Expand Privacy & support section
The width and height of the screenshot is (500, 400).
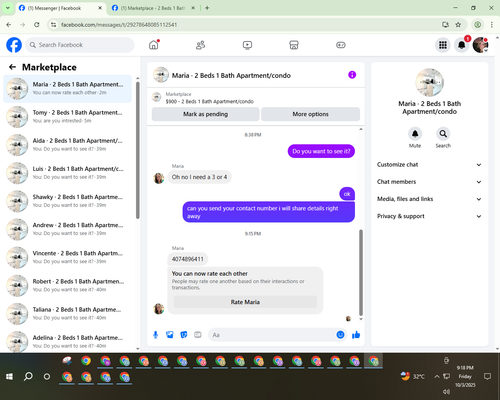[x=429, y=216]
